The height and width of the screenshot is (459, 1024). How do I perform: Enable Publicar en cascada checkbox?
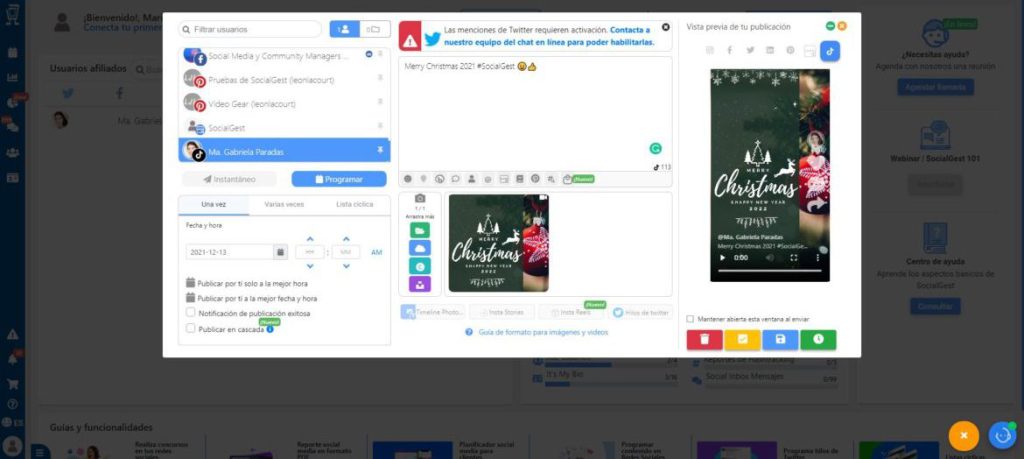[191, 329]
